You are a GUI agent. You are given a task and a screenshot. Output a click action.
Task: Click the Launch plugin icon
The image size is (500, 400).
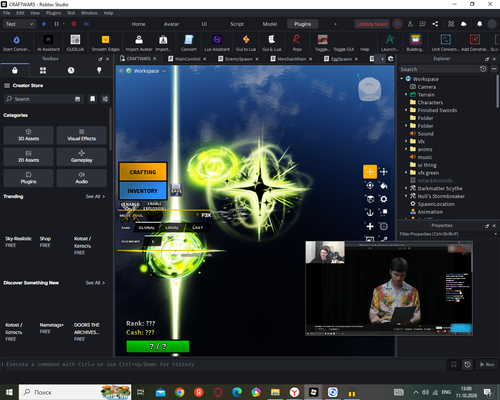[390, 40]
